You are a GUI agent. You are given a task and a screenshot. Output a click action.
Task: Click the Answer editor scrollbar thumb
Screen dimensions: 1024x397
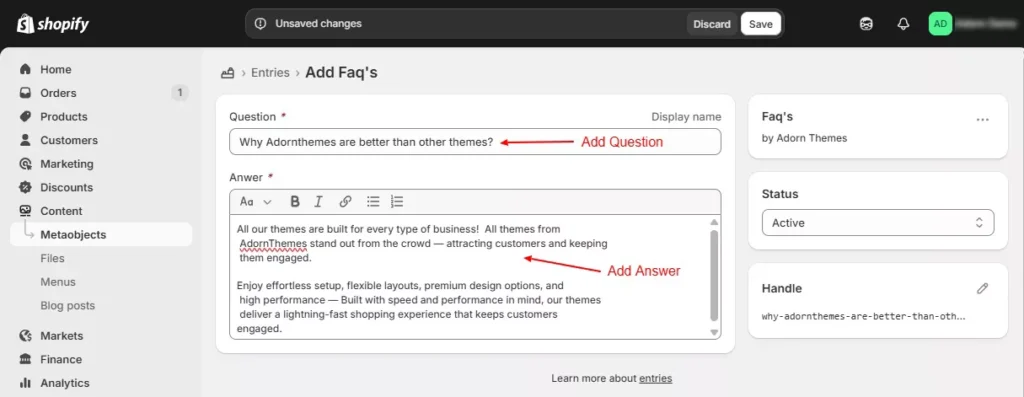[x=714, y=275]
